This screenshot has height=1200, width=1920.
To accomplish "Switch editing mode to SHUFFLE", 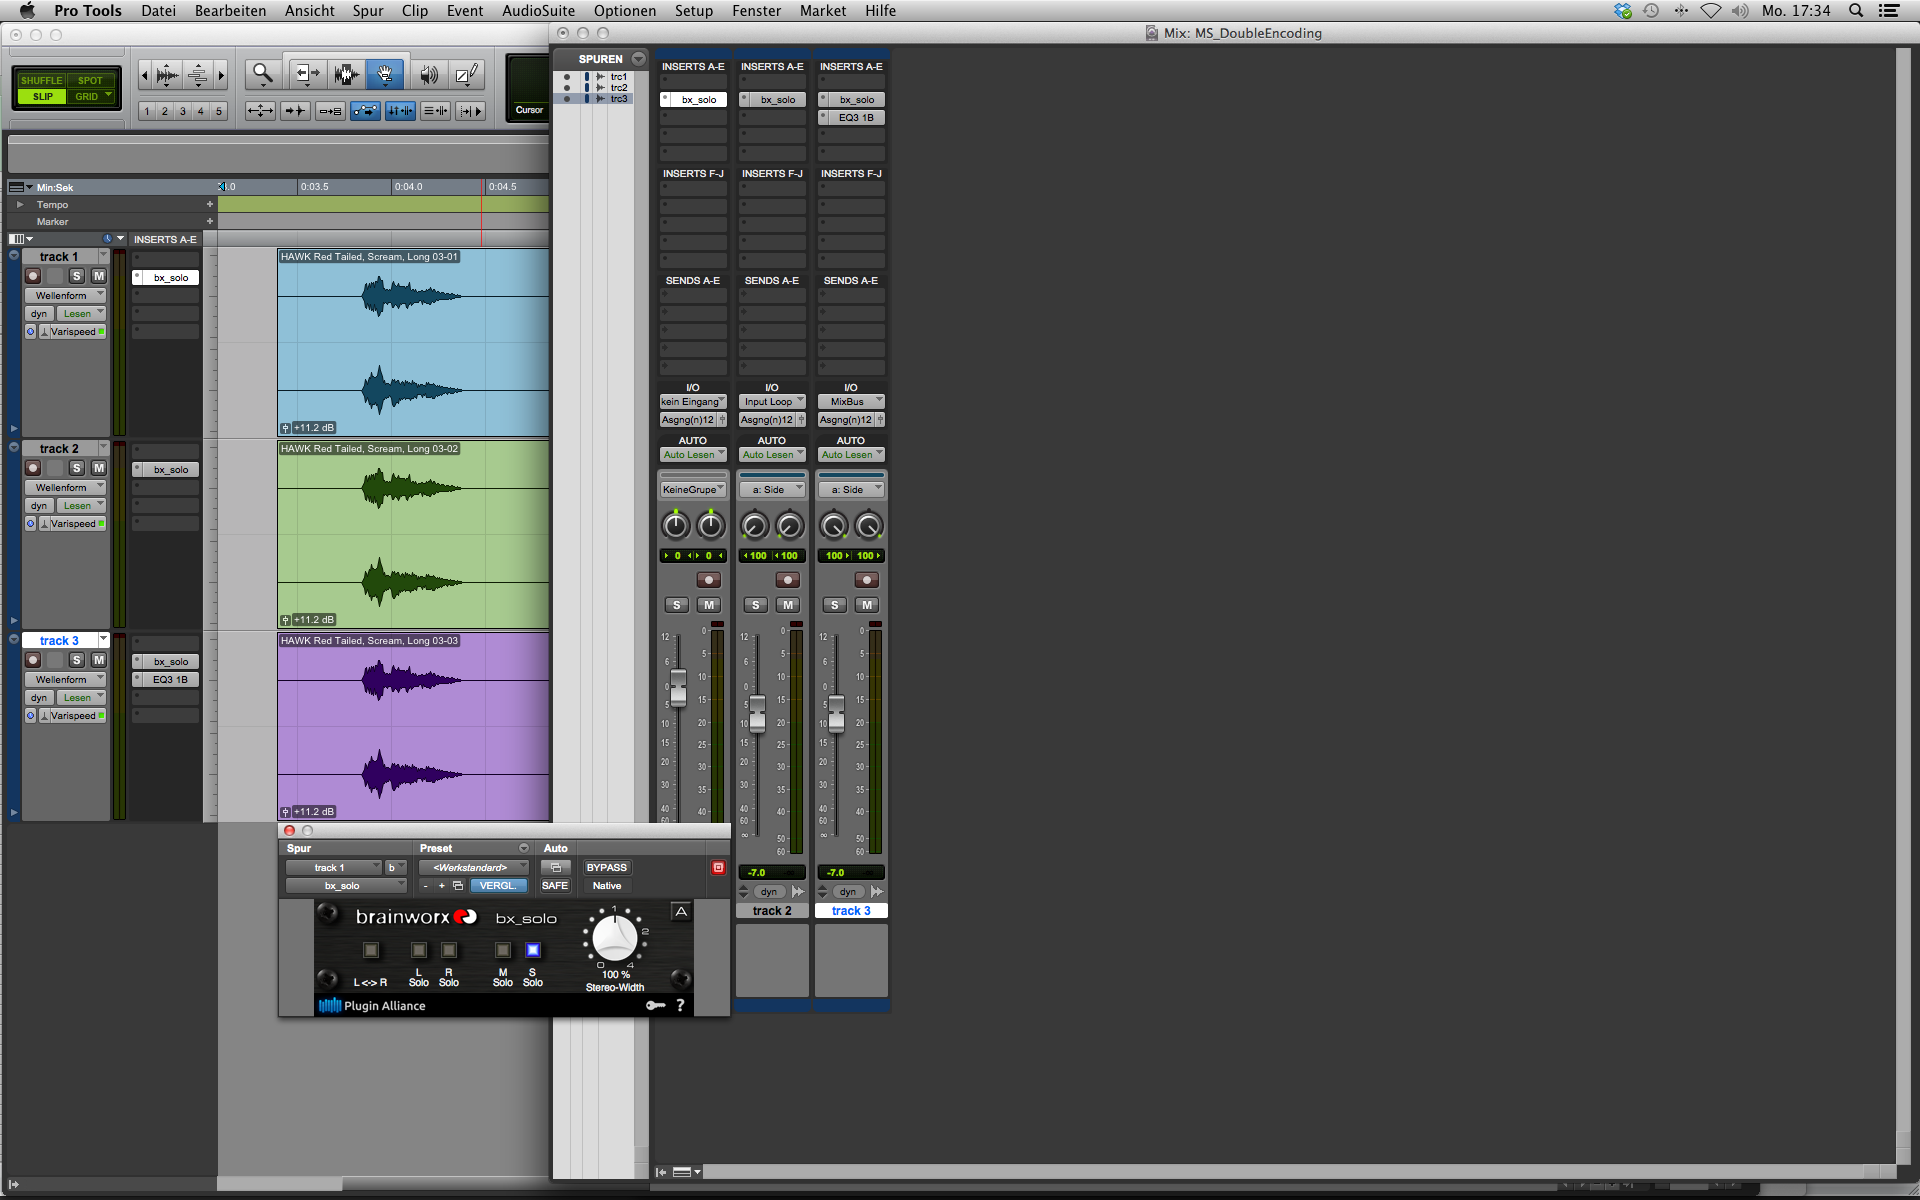I will 41,80.
